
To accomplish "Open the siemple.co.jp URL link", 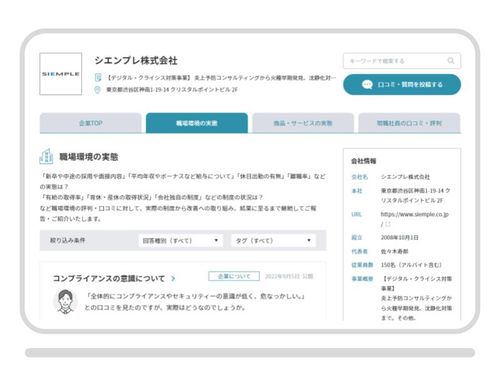I will coord(414,214).
